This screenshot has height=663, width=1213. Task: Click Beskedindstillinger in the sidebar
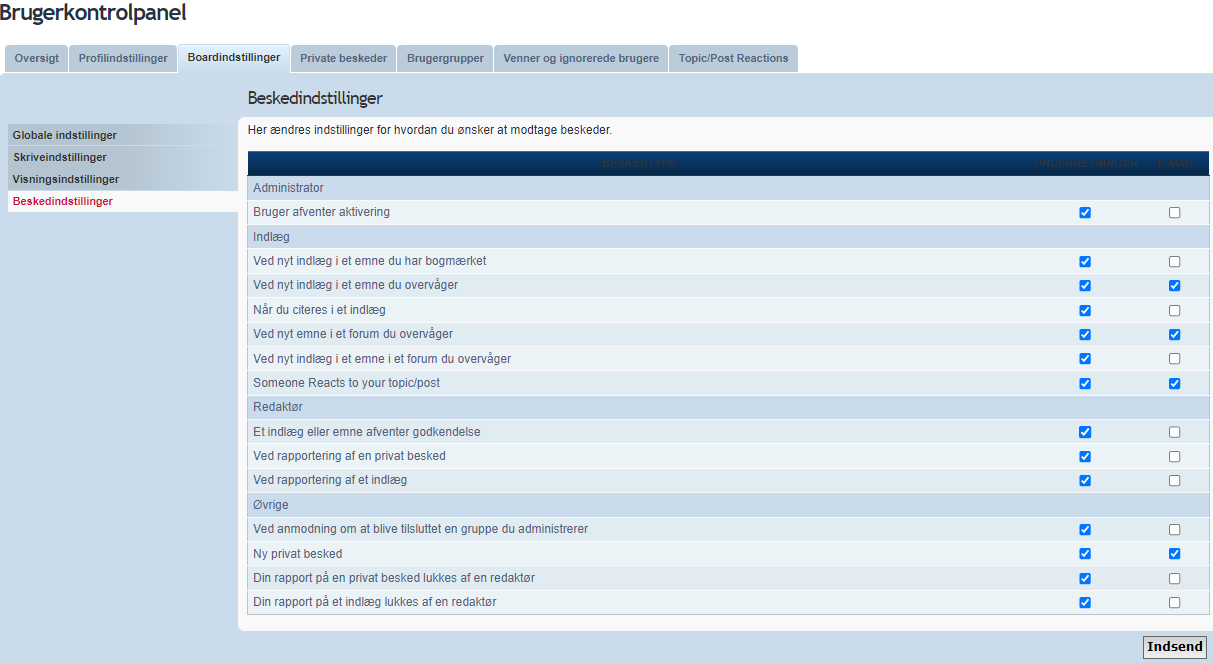(63, 201)
